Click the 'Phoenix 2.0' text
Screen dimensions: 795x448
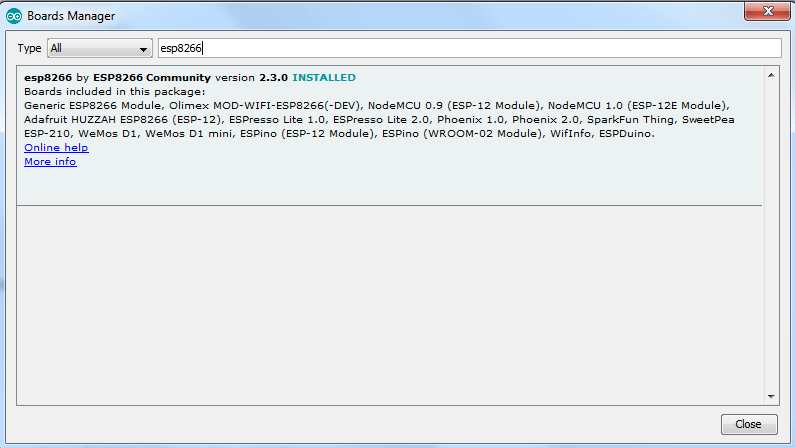point(545,120)
